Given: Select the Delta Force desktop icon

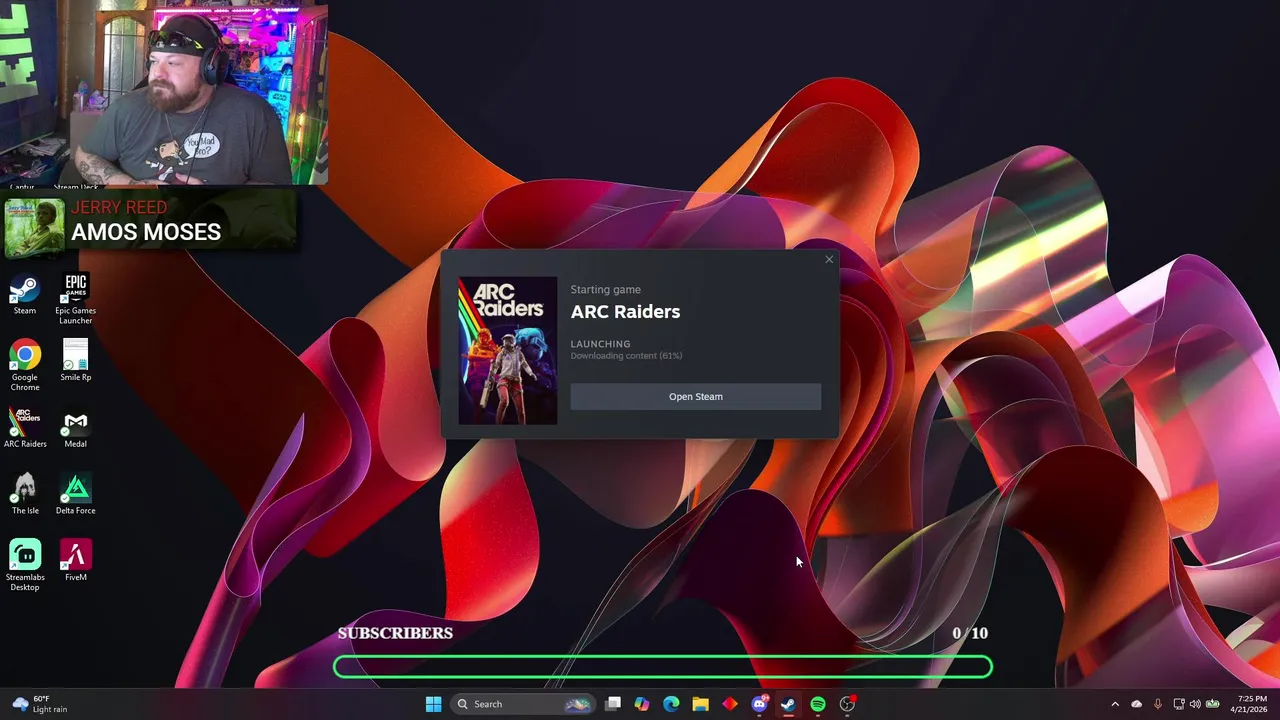Looking at the screenshot, I should (76, 495).
